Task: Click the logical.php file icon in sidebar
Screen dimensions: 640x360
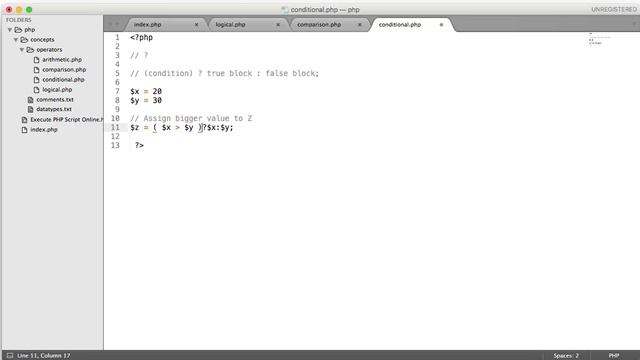Action: [x=36, y=90]
